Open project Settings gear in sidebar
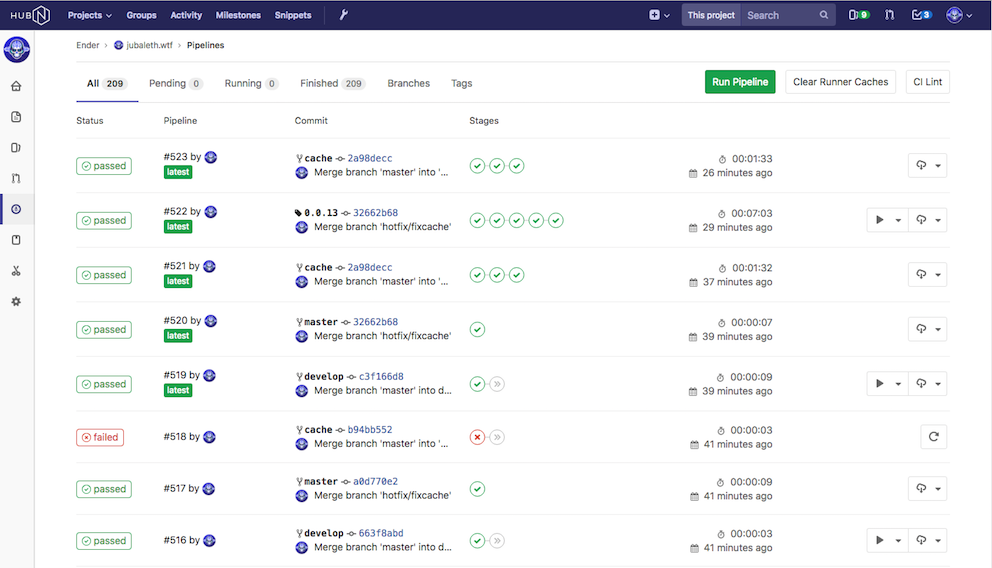This screenshot has width=992, height=568. [x=16, y=302]
